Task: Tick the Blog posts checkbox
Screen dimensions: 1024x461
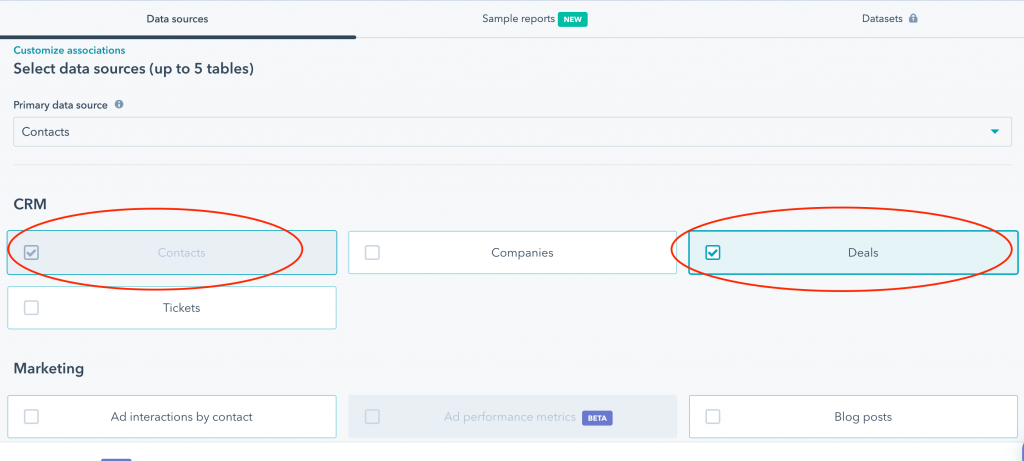Action: coord(713,417)
